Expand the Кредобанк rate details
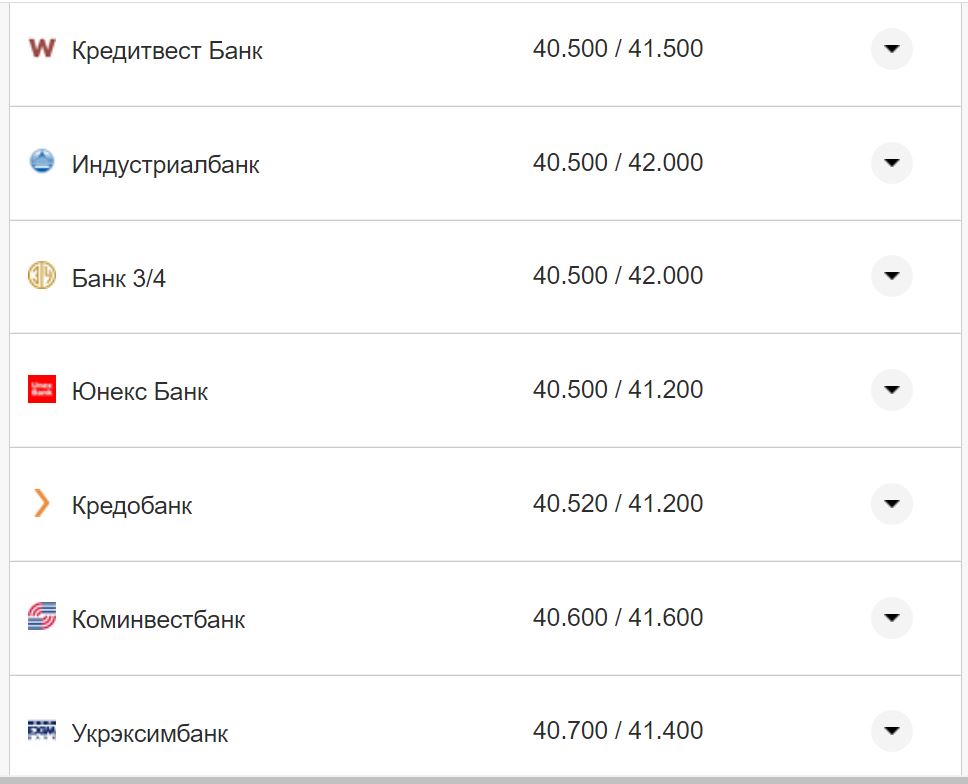The height and width of the screenshot is (784, 968). (892, 504)
